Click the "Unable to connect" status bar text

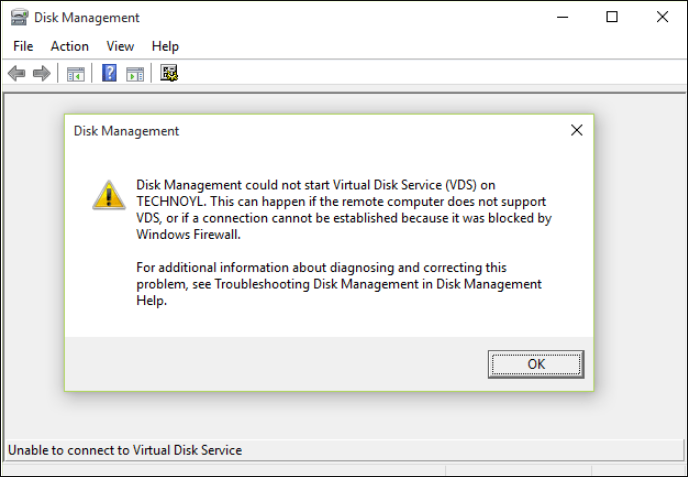[125, 450]
